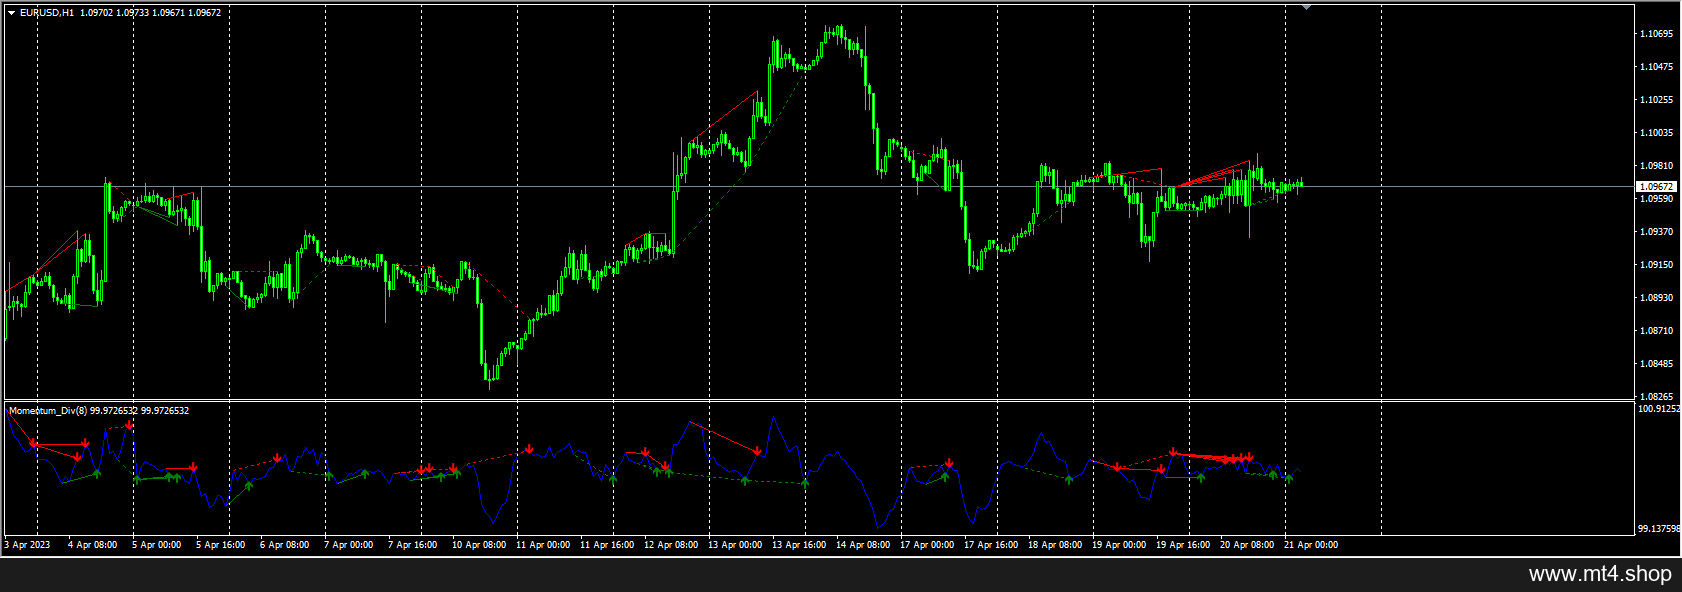Click price scale value 1.08485
This screenshot has height=592, width=1682.
tap(1656, 364)
